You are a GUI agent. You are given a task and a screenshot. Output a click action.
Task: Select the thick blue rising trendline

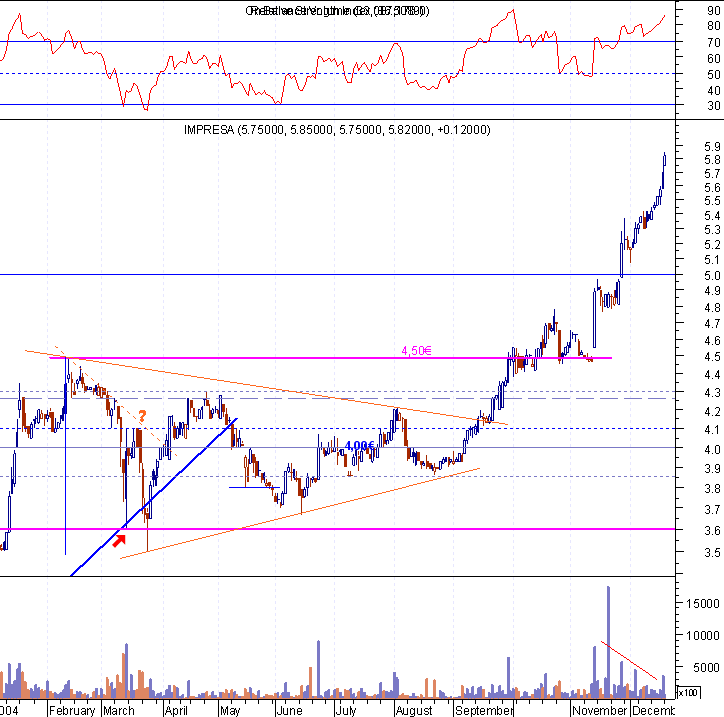(154, 497)
